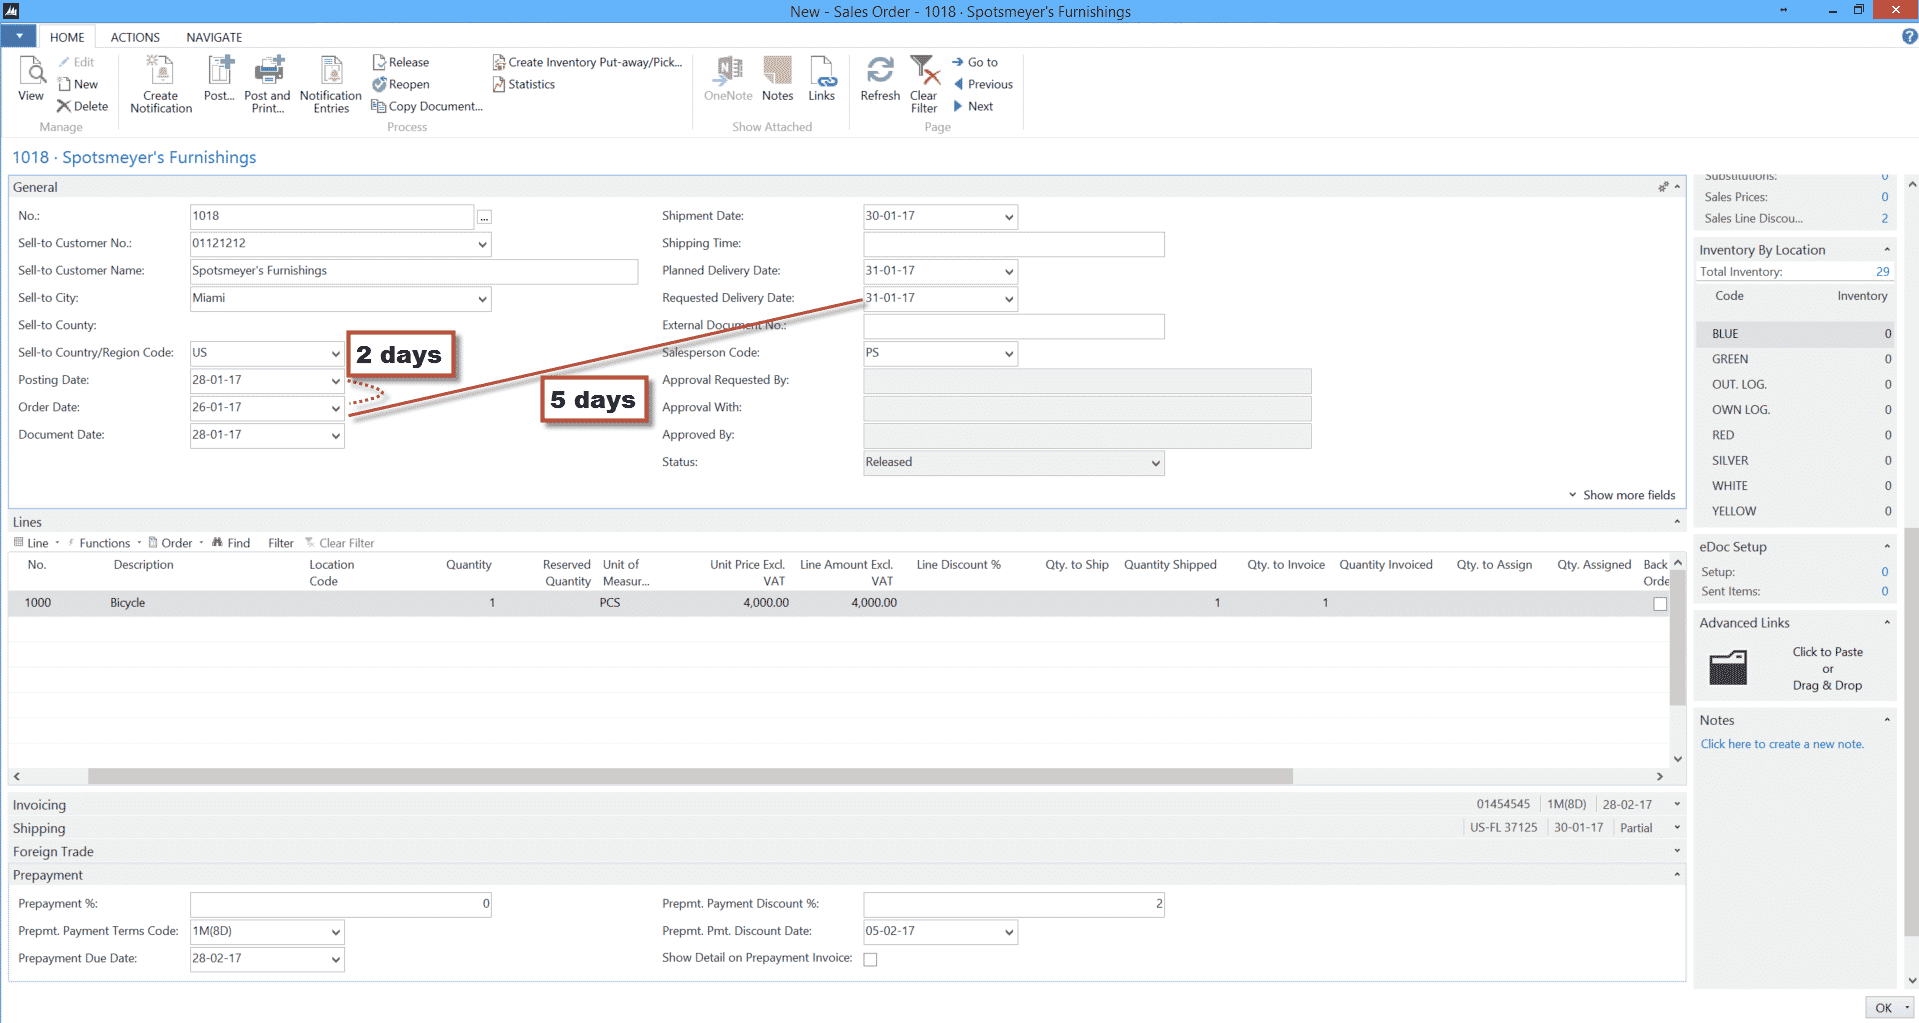Screen dimensions: 1919x1023
Task: Create a New sales order
Action: [78, 84]
